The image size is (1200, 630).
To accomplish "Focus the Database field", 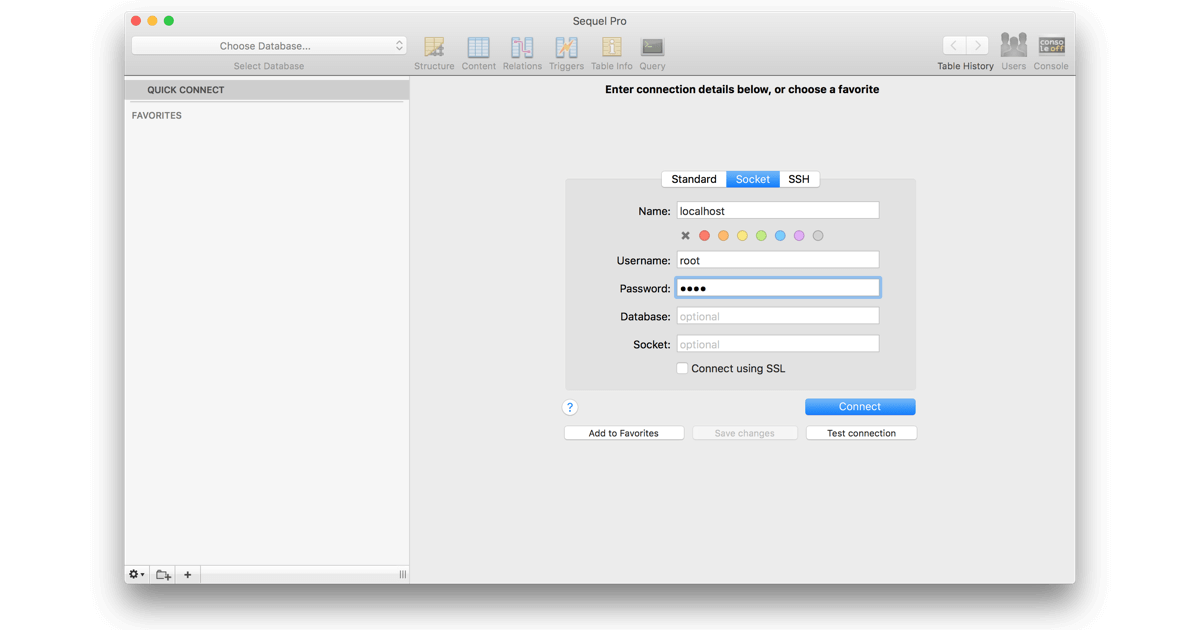I will click(778, 316).
